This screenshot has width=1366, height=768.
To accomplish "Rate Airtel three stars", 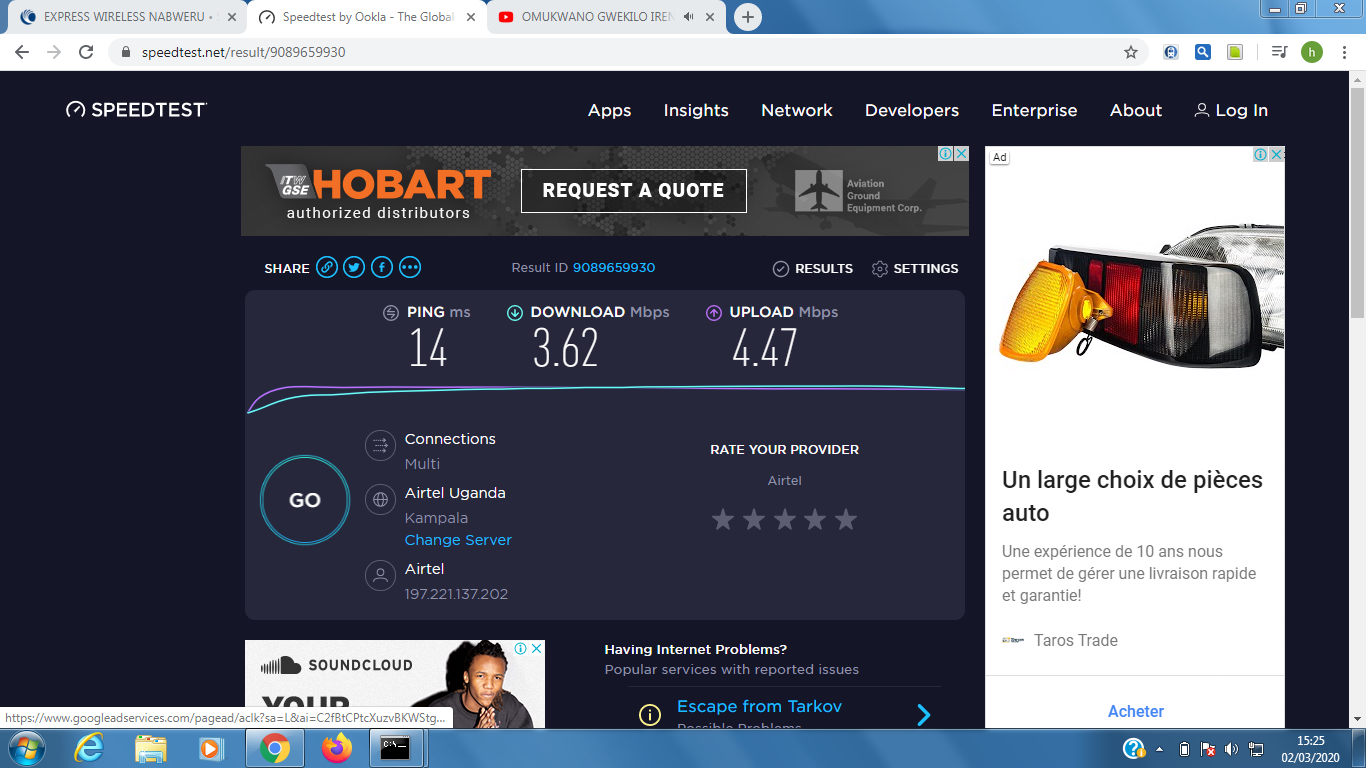I will (784, 519).
